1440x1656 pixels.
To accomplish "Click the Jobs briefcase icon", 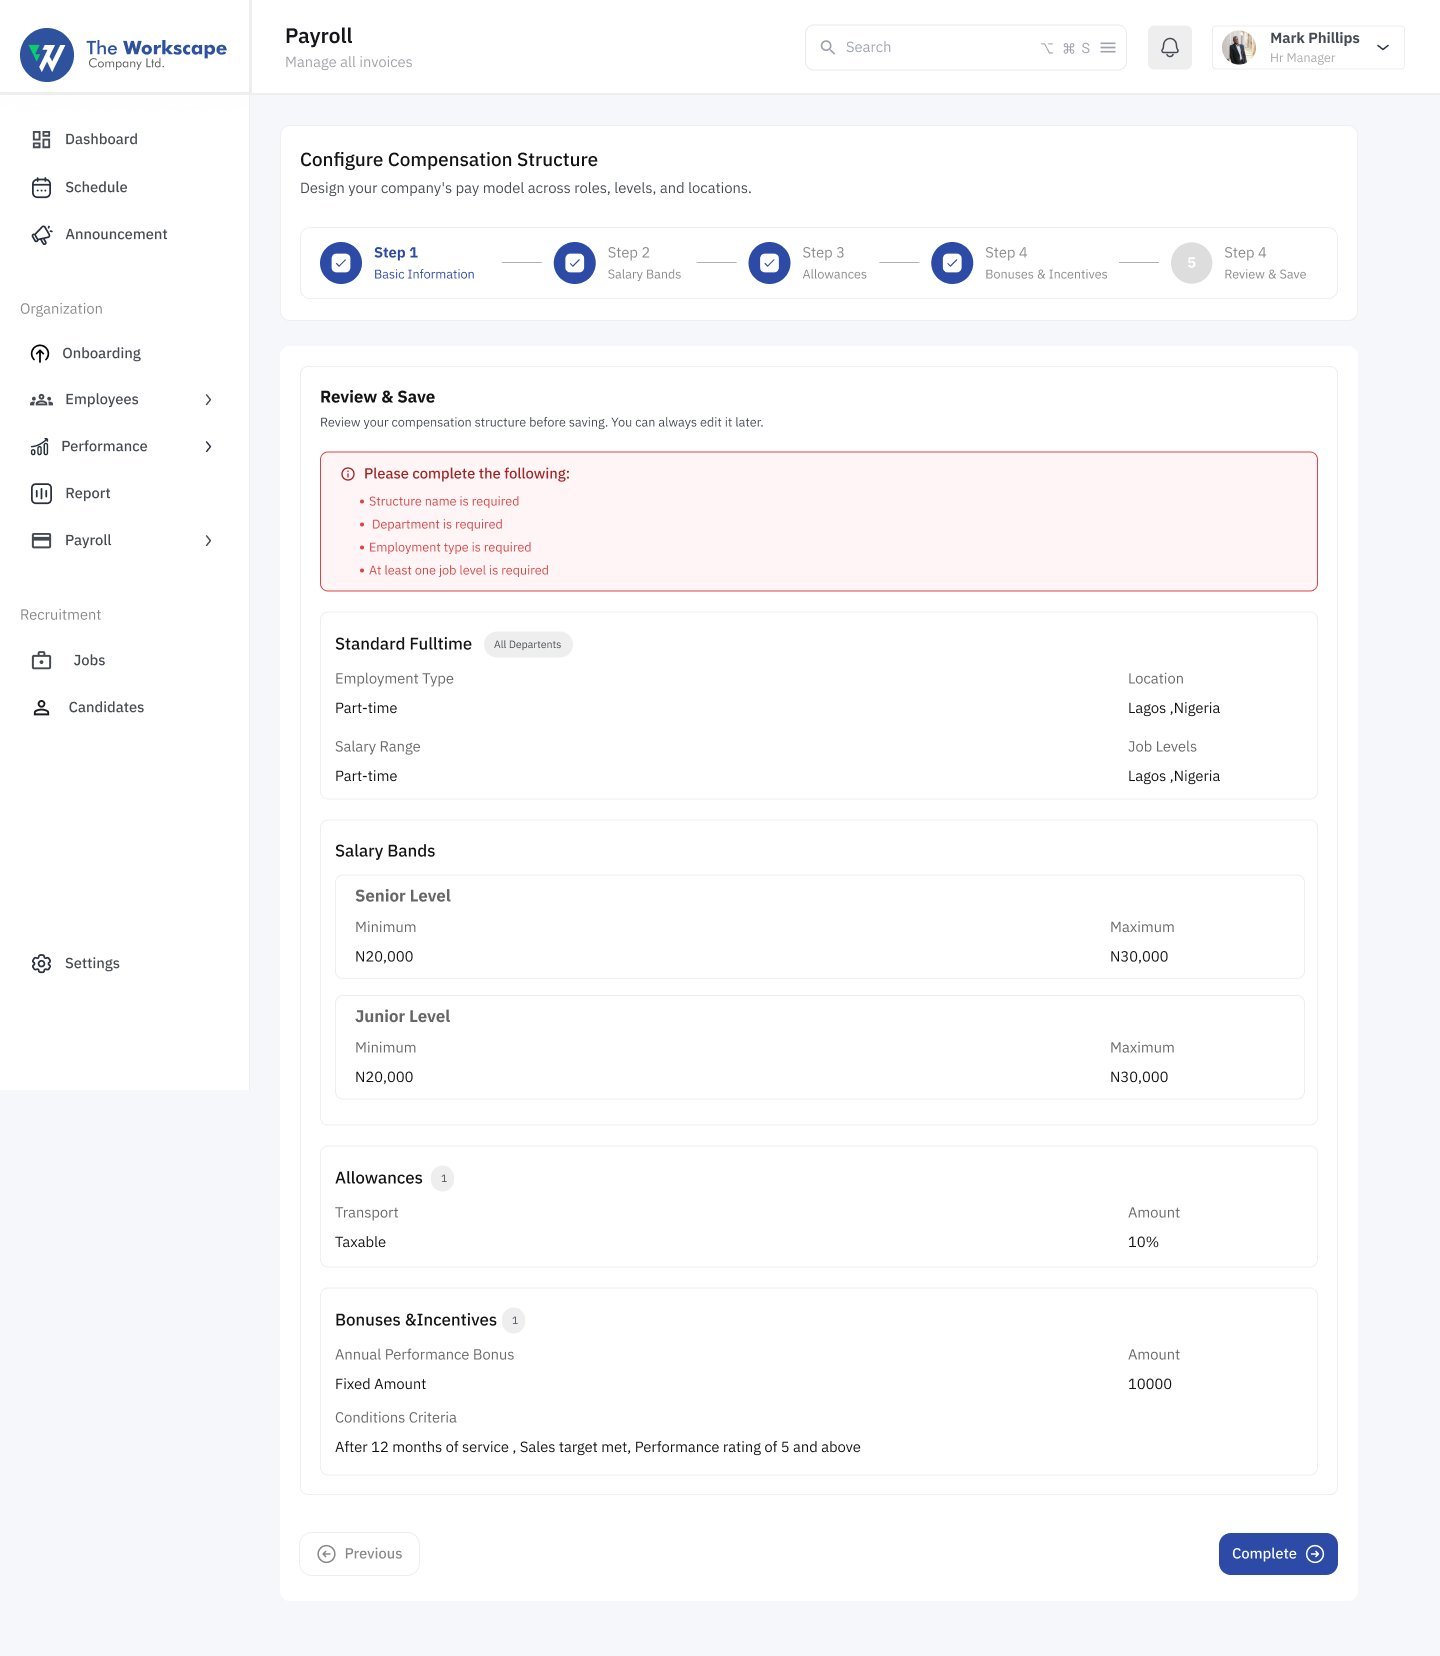I will point(41,660).
